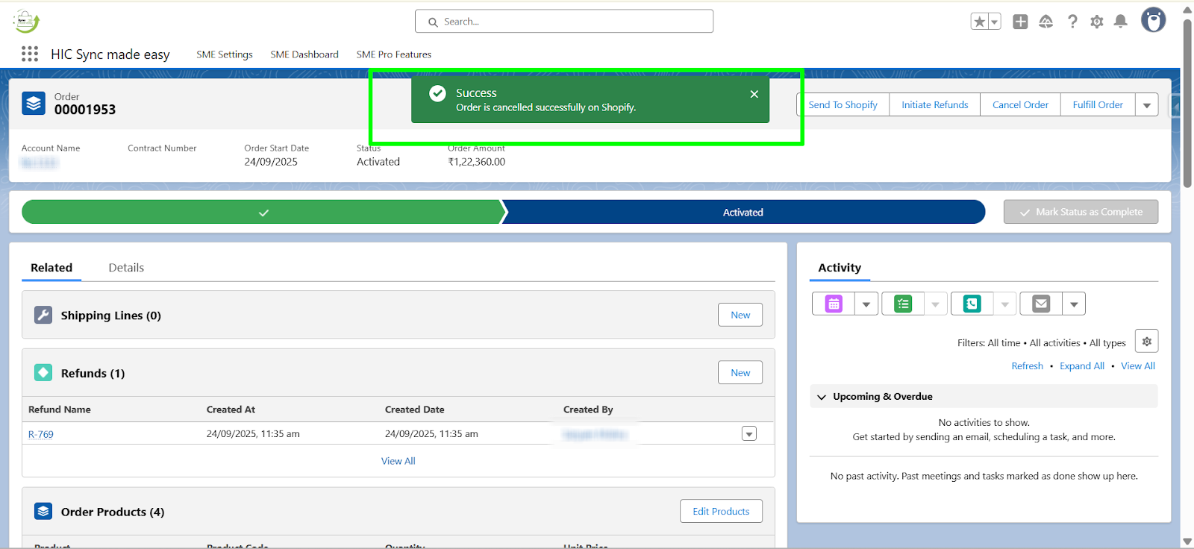Click the Send To Shopify button
Viewport: 1194px width, 549px height.
point(843,105)
